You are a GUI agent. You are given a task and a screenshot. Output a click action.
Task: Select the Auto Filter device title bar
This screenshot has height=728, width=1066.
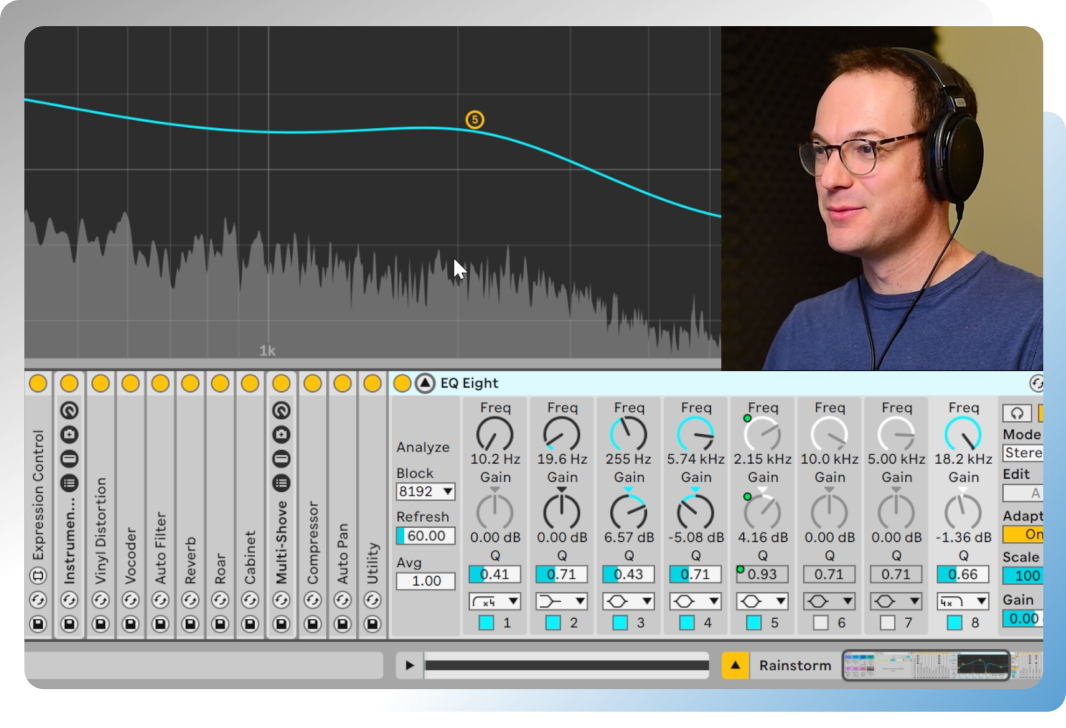(x=160, y=520)
